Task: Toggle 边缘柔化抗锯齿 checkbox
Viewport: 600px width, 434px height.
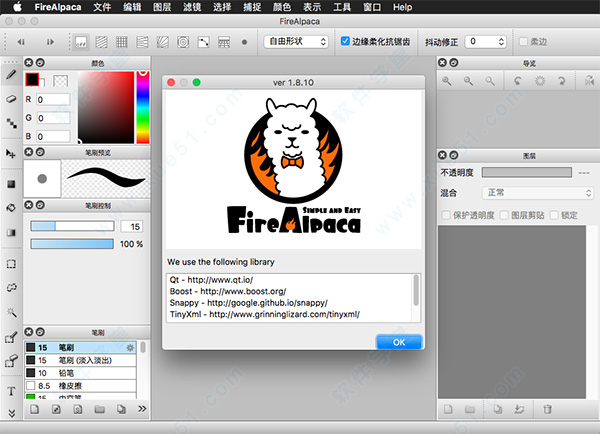Action: pos(345,41)
